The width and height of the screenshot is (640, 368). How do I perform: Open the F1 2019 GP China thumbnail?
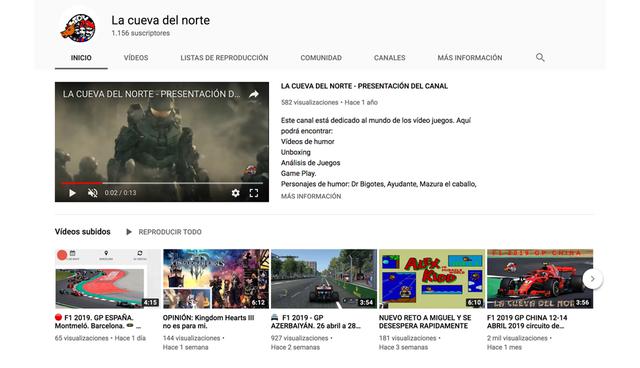540,279
